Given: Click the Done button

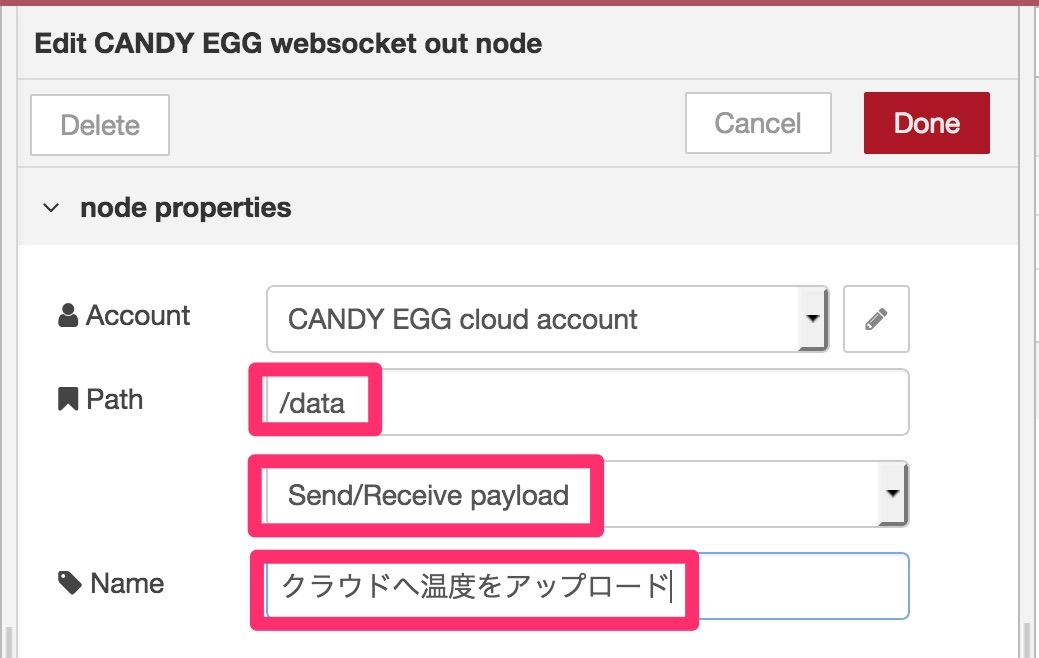Looking at the screenshot, I should click(x=926, y=123).
